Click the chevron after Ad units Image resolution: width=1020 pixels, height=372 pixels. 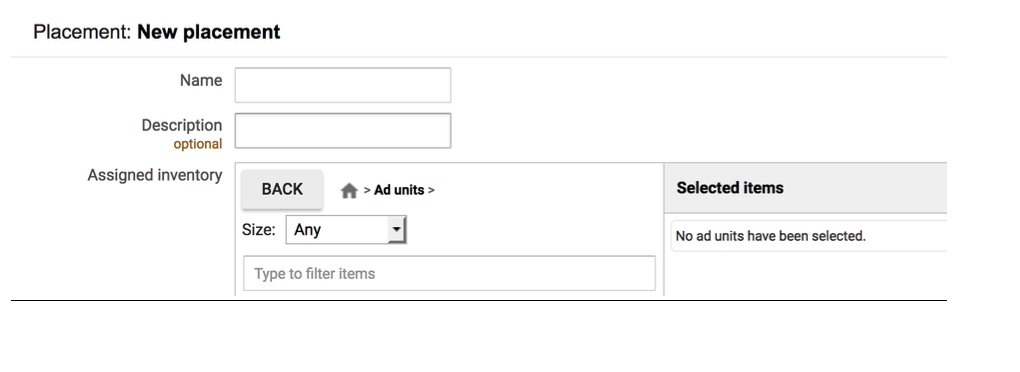431,191
